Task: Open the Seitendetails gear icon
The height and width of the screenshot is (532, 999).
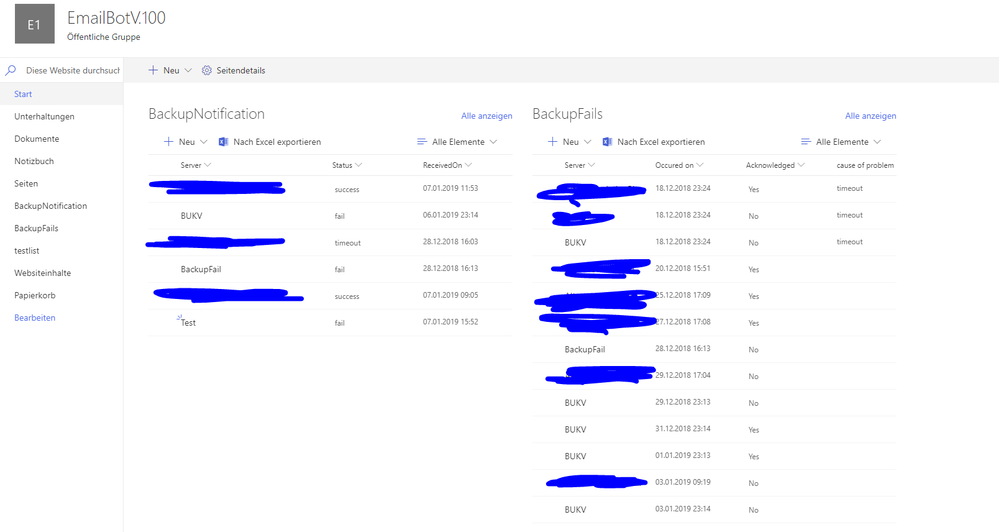Action: coord(206,70)
